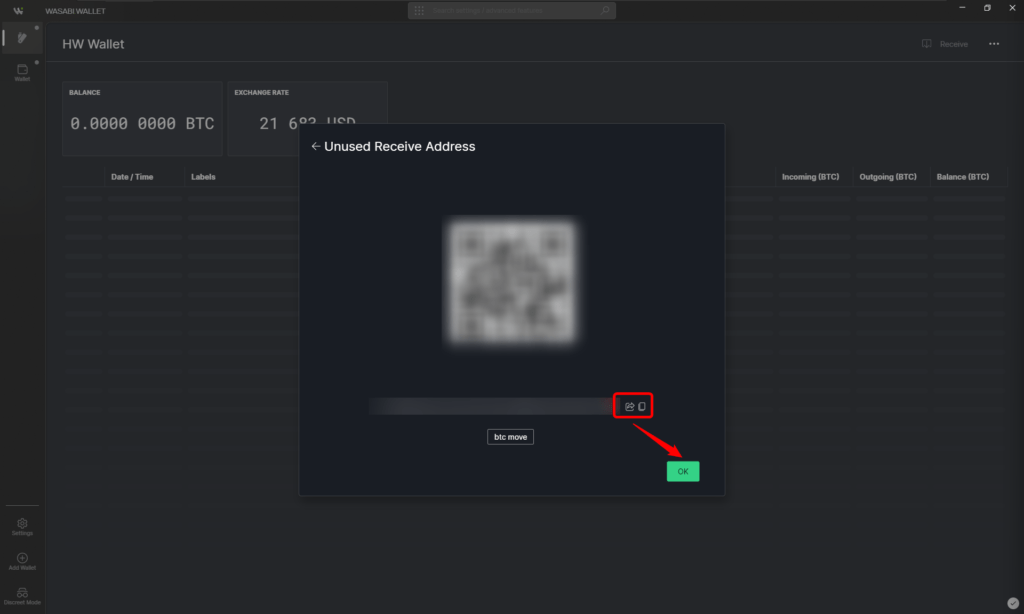Click the Date / Time column header

132,177
